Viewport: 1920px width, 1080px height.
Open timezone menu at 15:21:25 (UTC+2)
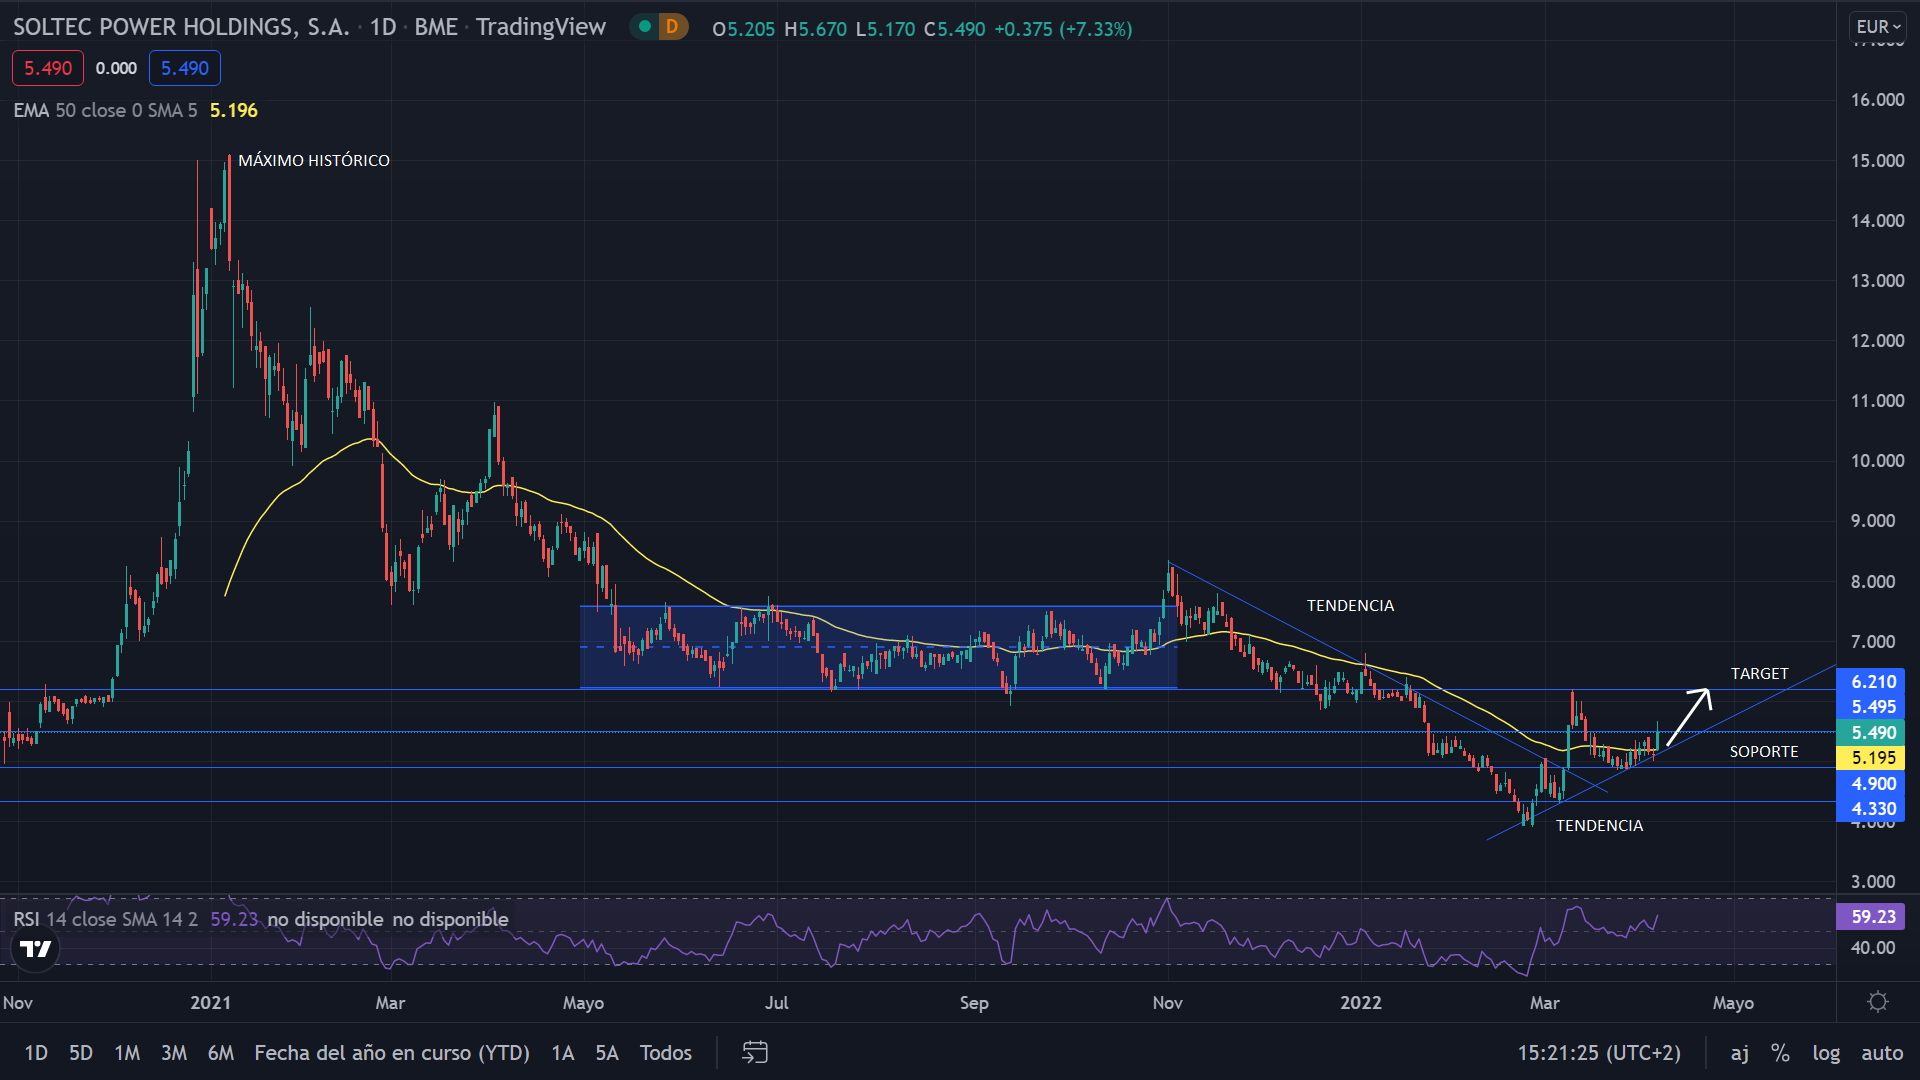1599,1052
